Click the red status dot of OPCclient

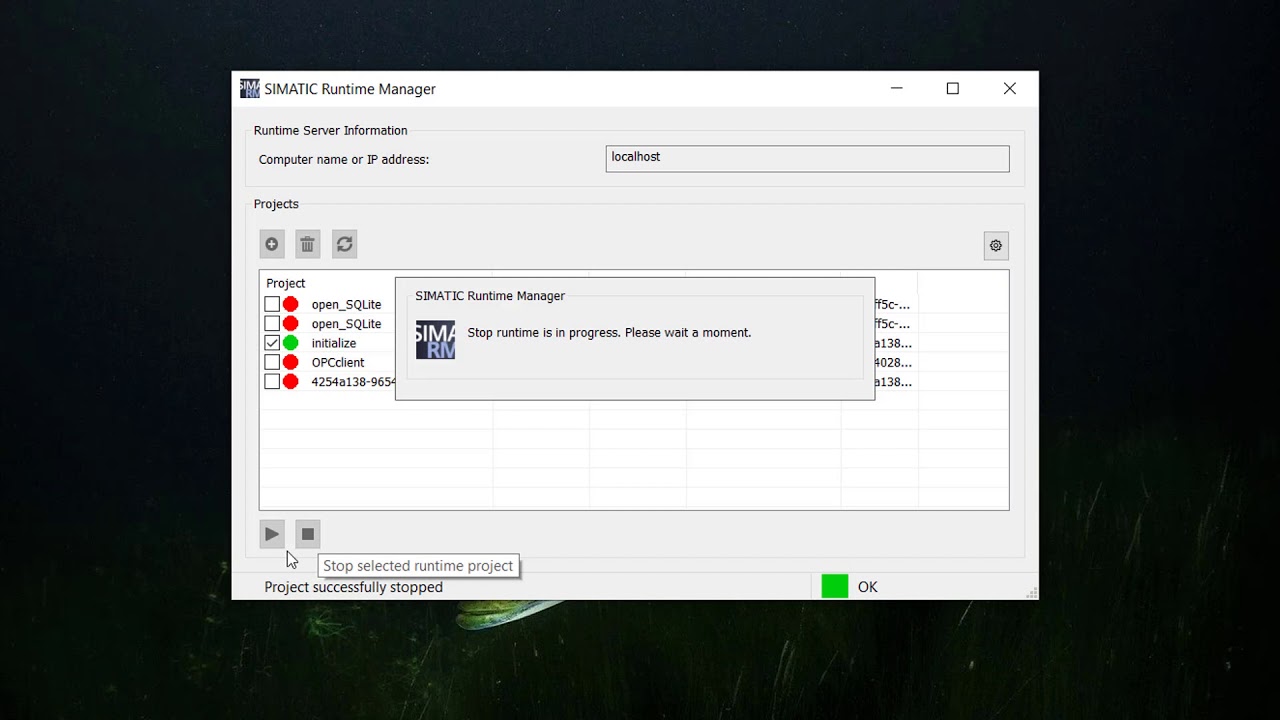tap(290, 362)
